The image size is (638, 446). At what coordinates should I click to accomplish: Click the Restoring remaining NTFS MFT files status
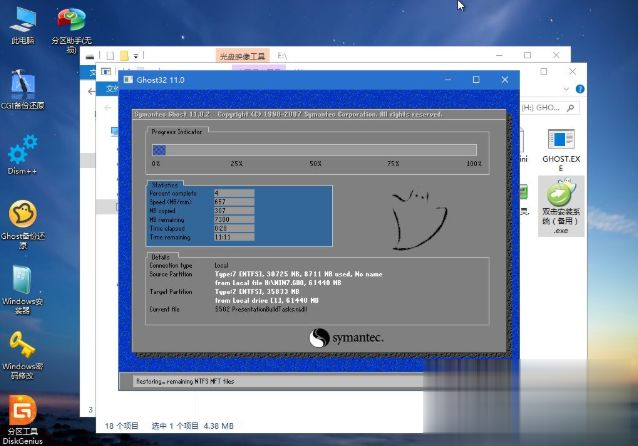[x=185, y=381]
